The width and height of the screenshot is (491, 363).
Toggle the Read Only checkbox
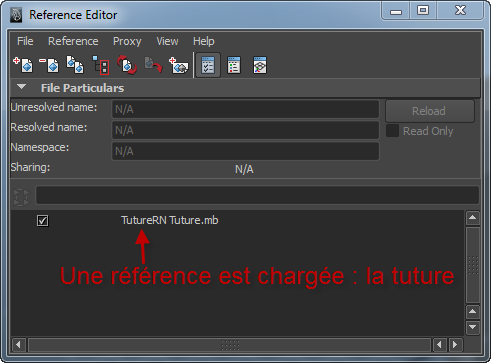[x=392, y=131]
